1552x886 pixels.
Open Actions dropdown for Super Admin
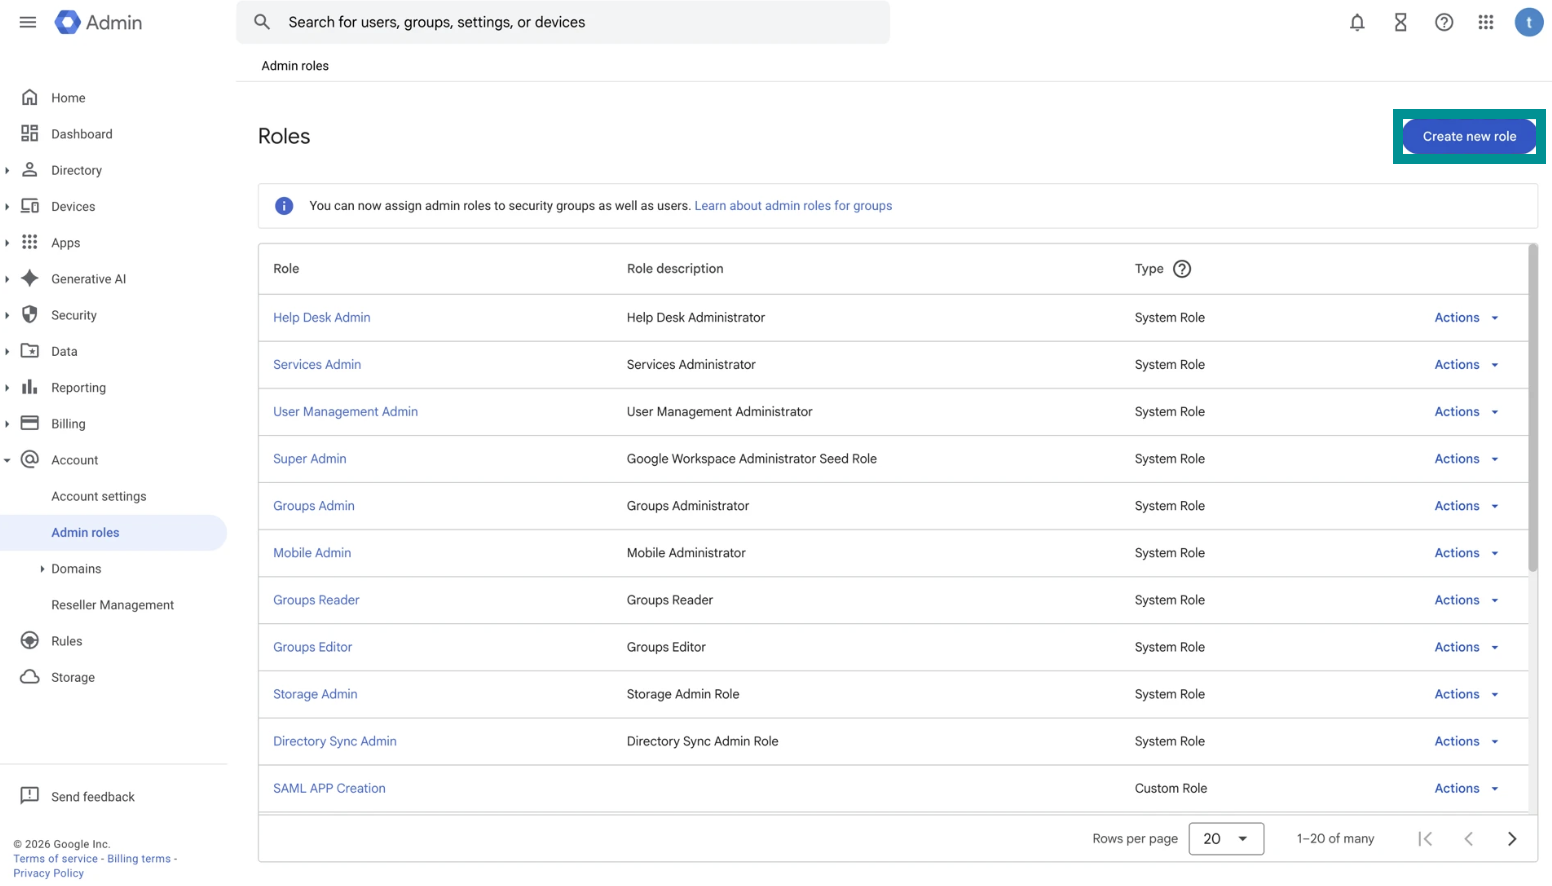1466,459
